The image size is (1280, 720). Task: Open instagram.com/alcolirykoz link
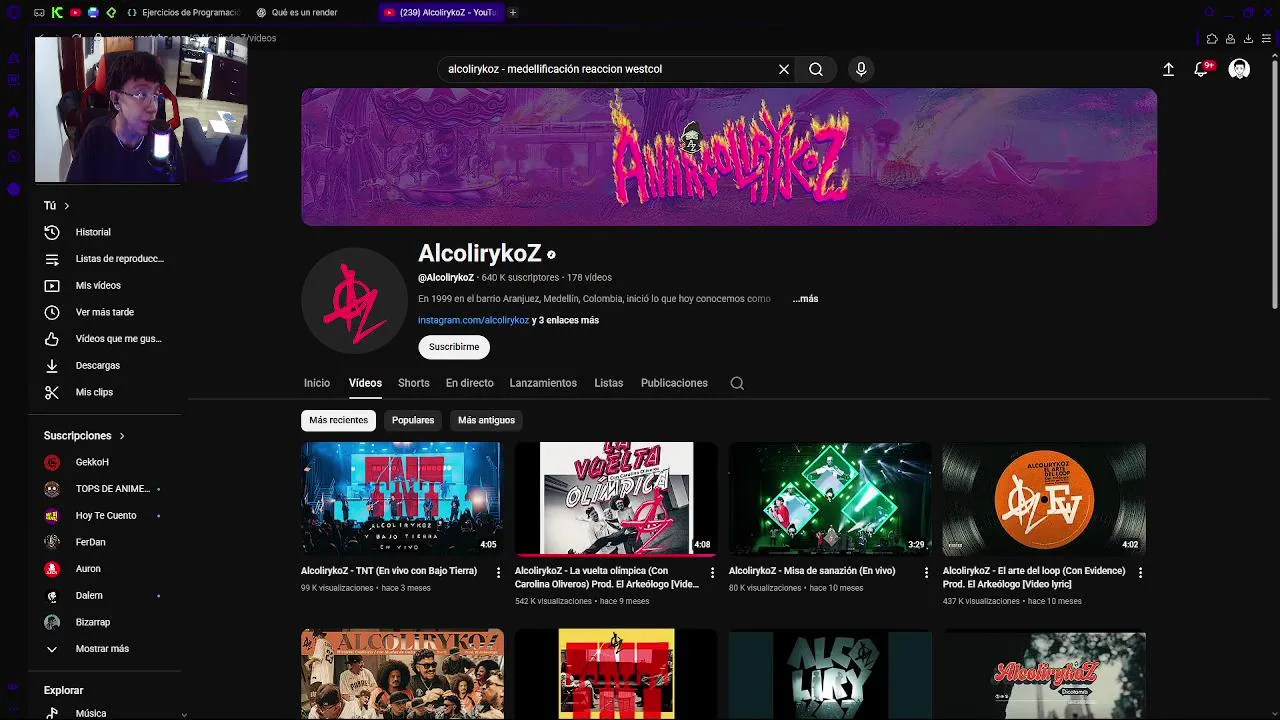click(473, 320)
